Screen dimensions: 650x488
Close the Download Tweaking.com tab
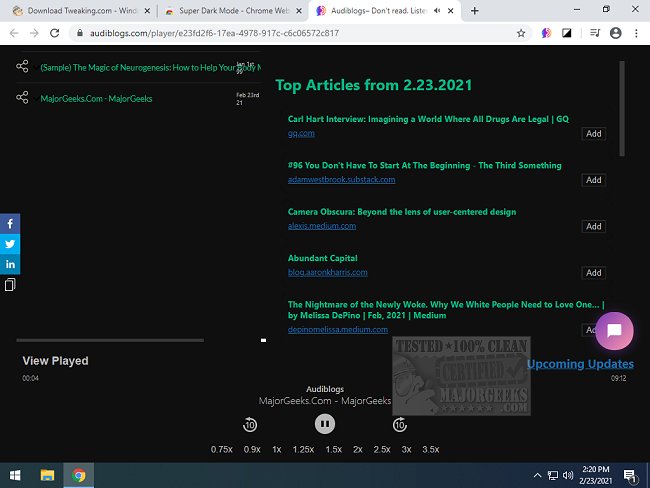(x=147, y=11)
